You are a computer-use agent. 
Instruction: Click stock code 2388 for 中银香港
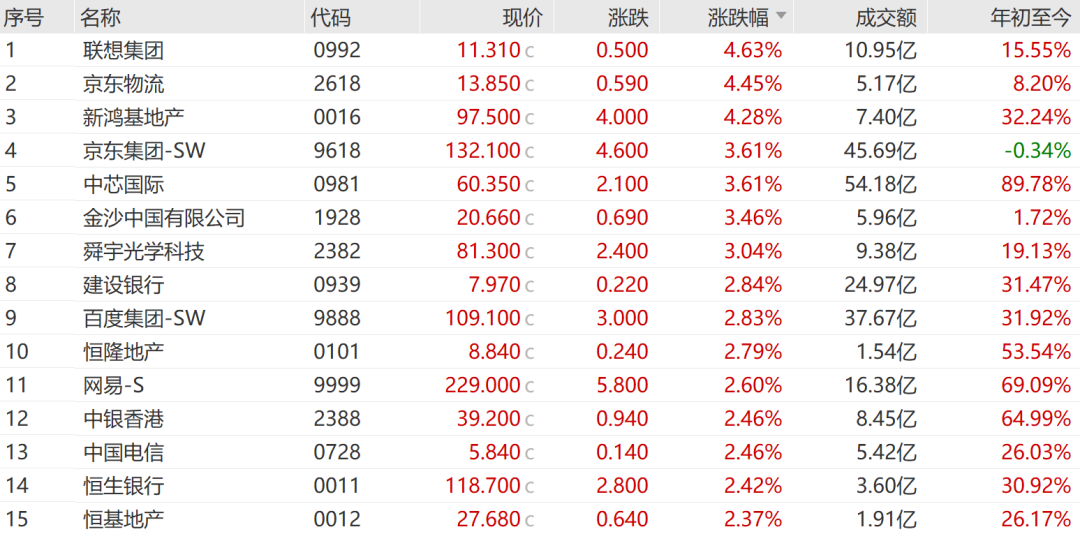click(x=336, y=419)
